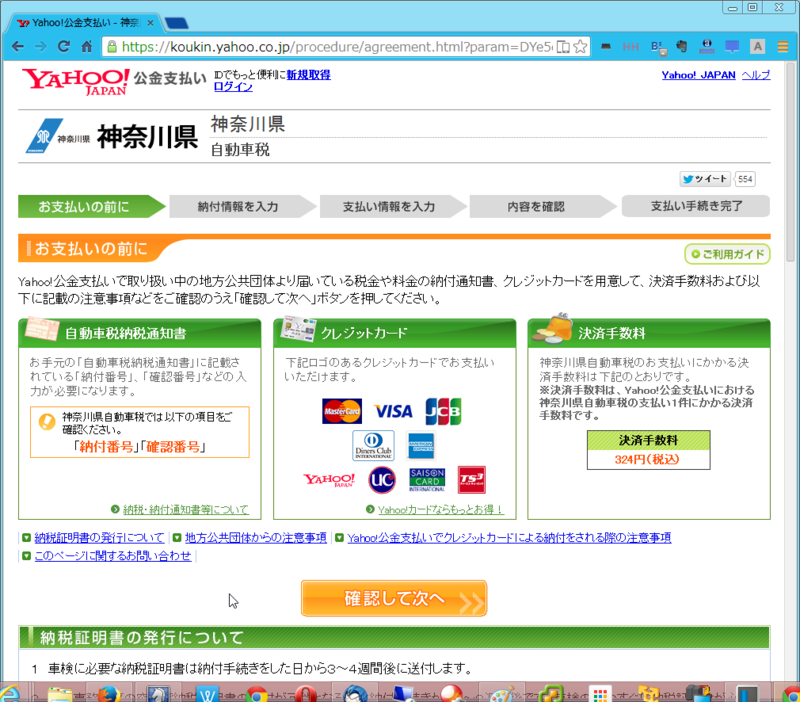Open the Hatena Bookmark B! extension
800x702 pixels.
click(658, 47)
